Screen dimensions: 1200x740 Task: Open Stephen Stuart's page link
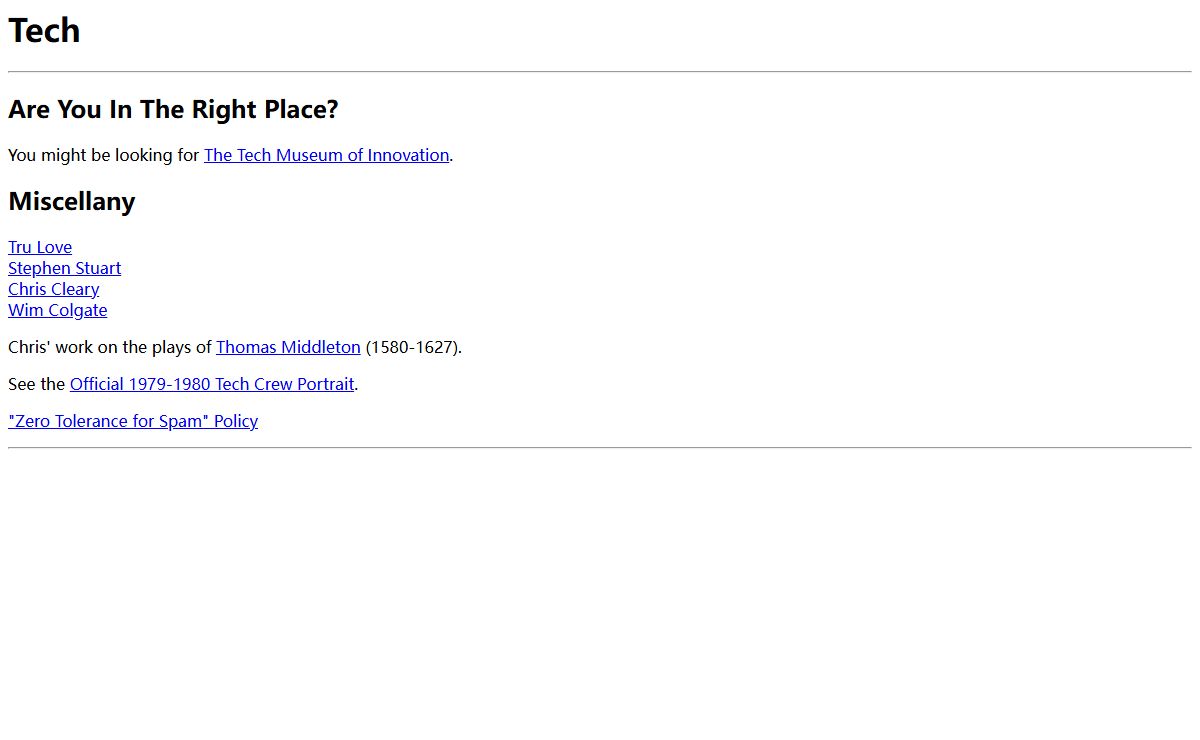pyautogui.click(x=64, y=268)
